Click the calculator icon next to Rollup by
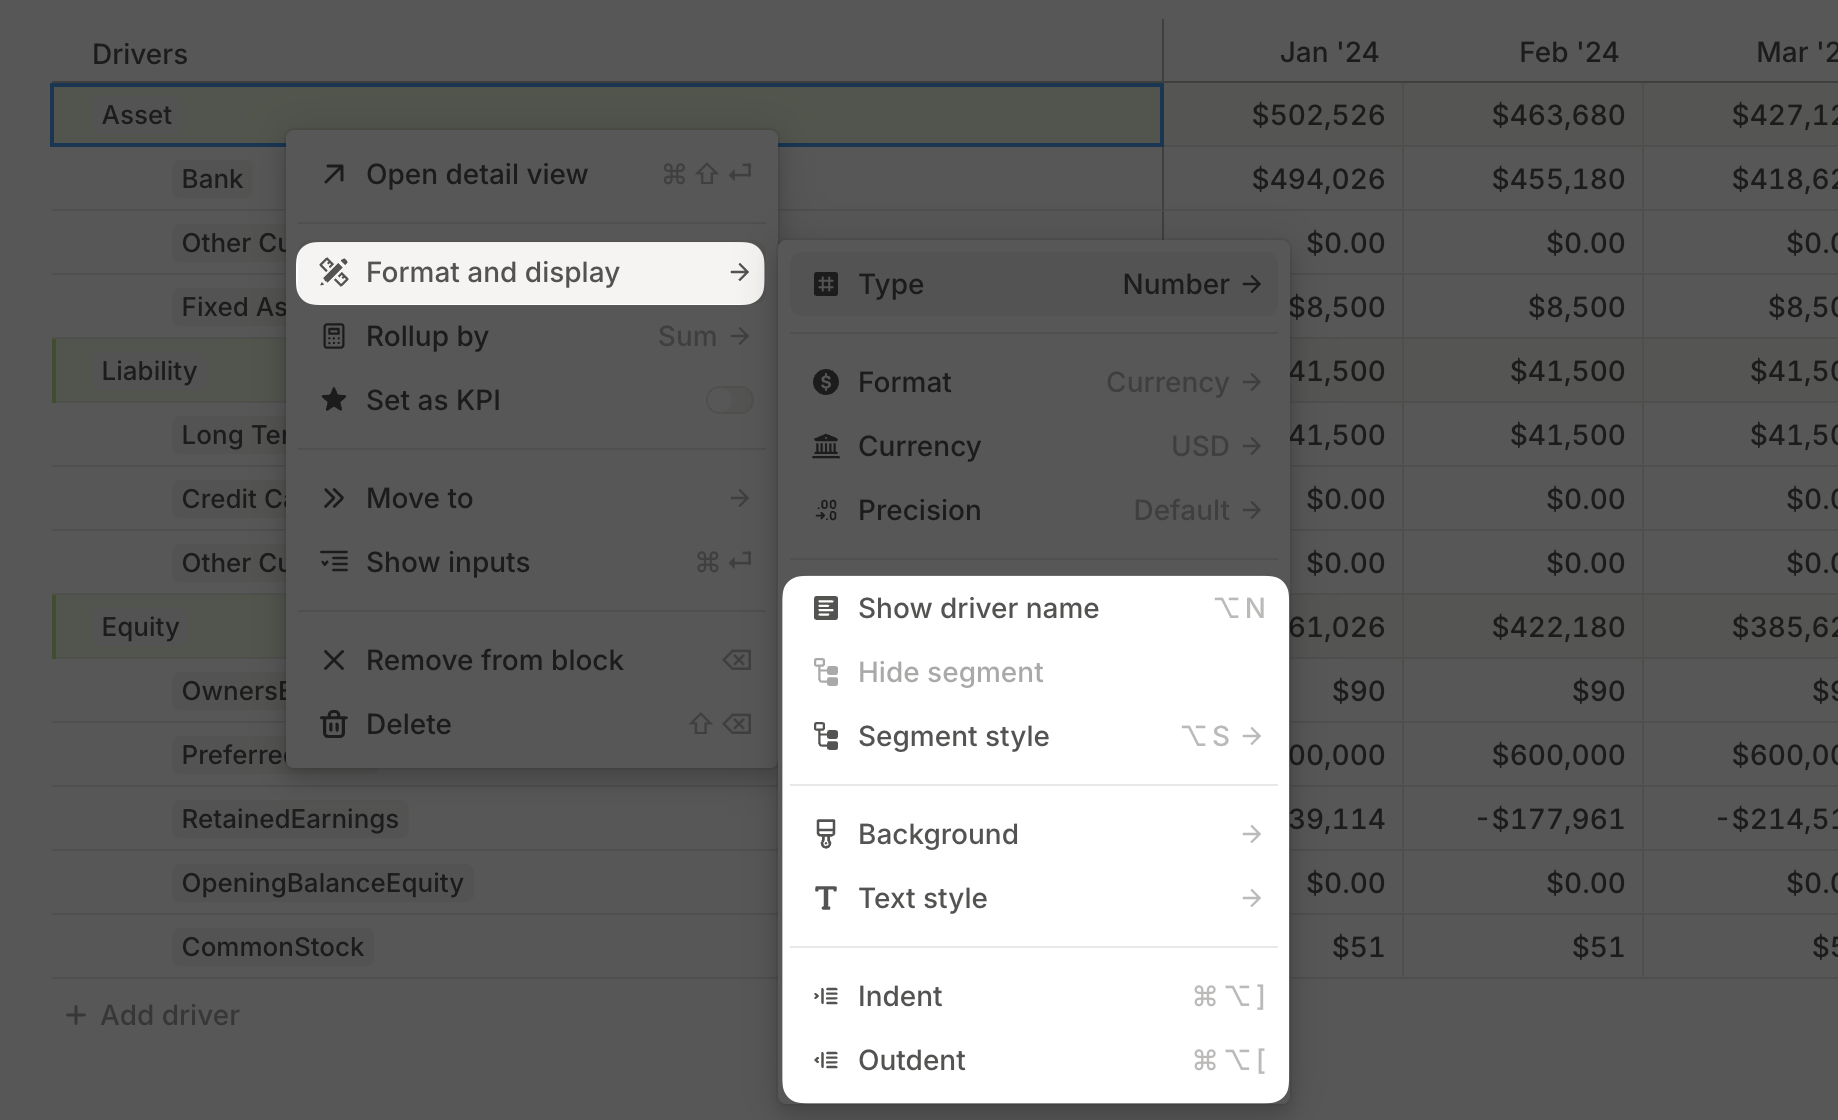The height and width of the screenshot is (1120, 1838). [334, 336]
